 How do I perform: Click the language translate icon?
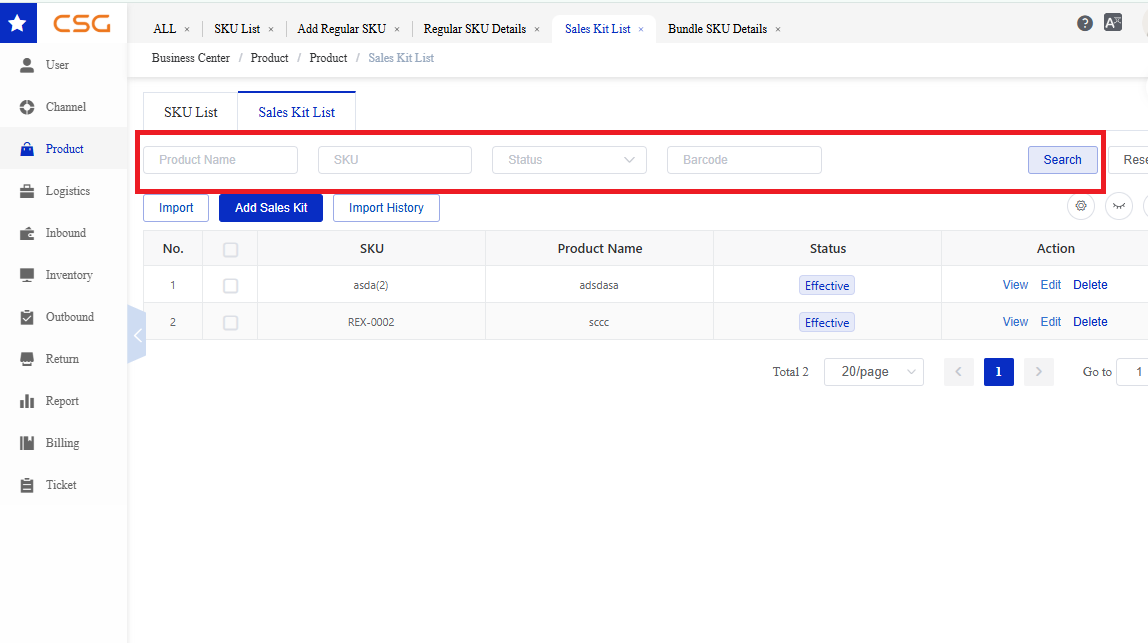pyautogui.click(x=1113, y=23)
